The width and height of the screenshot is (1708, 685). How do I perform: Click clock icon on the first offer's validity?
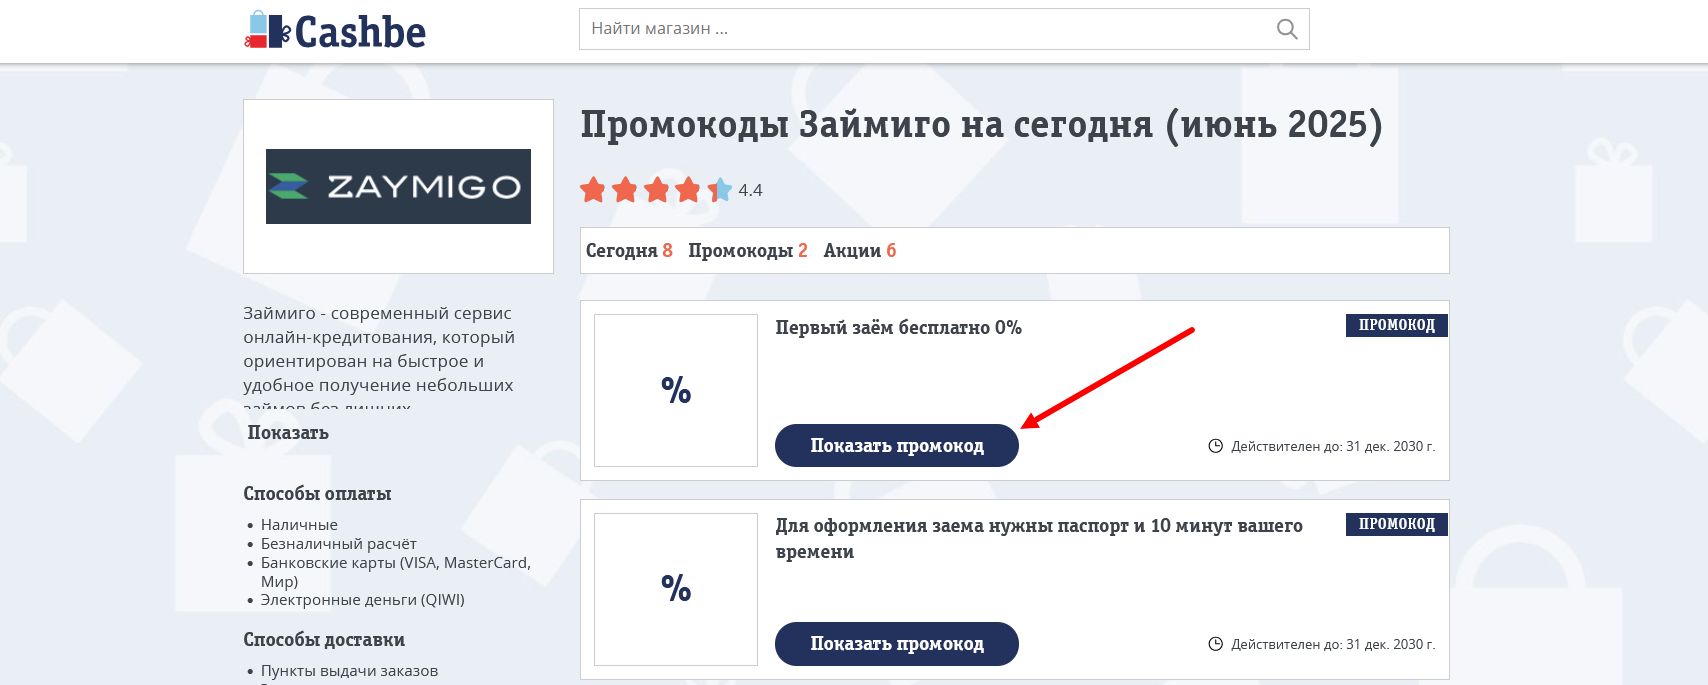click(1216, 446)
